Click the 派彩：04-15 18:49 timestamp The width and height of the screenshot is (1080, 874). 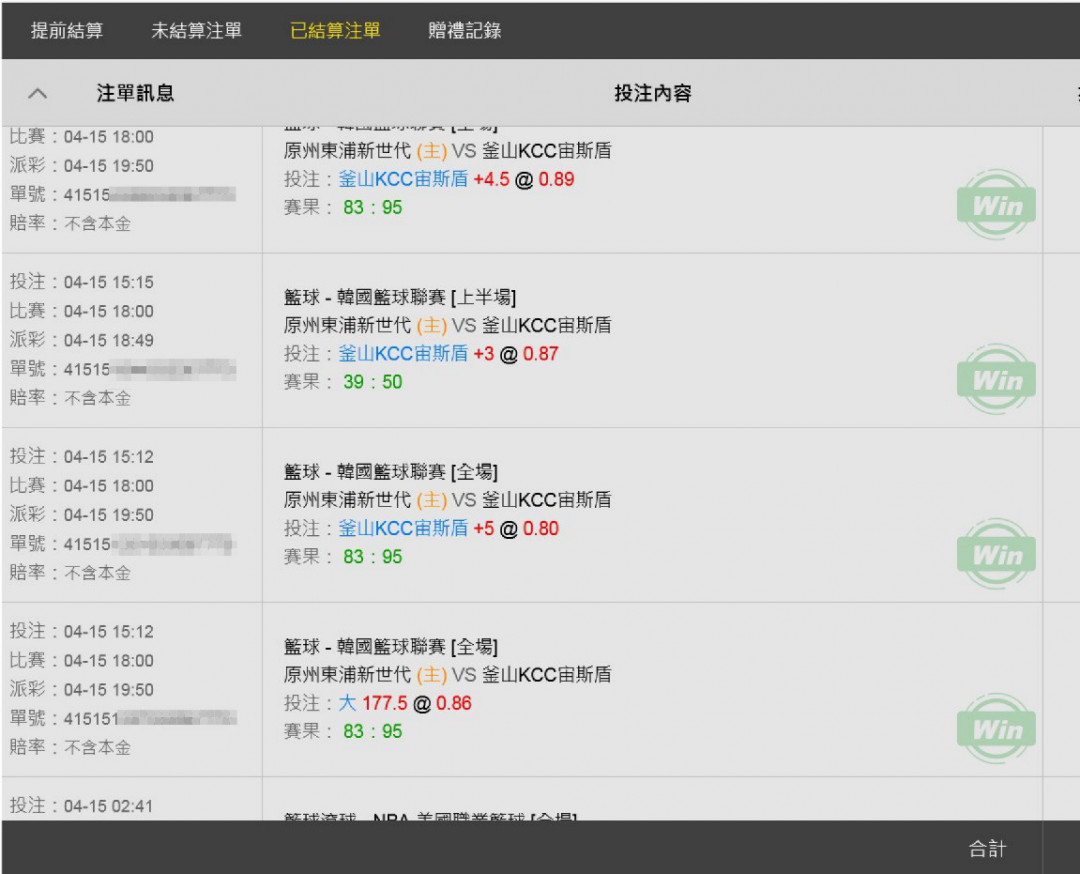pyautogui.click(x=81, y=340)
